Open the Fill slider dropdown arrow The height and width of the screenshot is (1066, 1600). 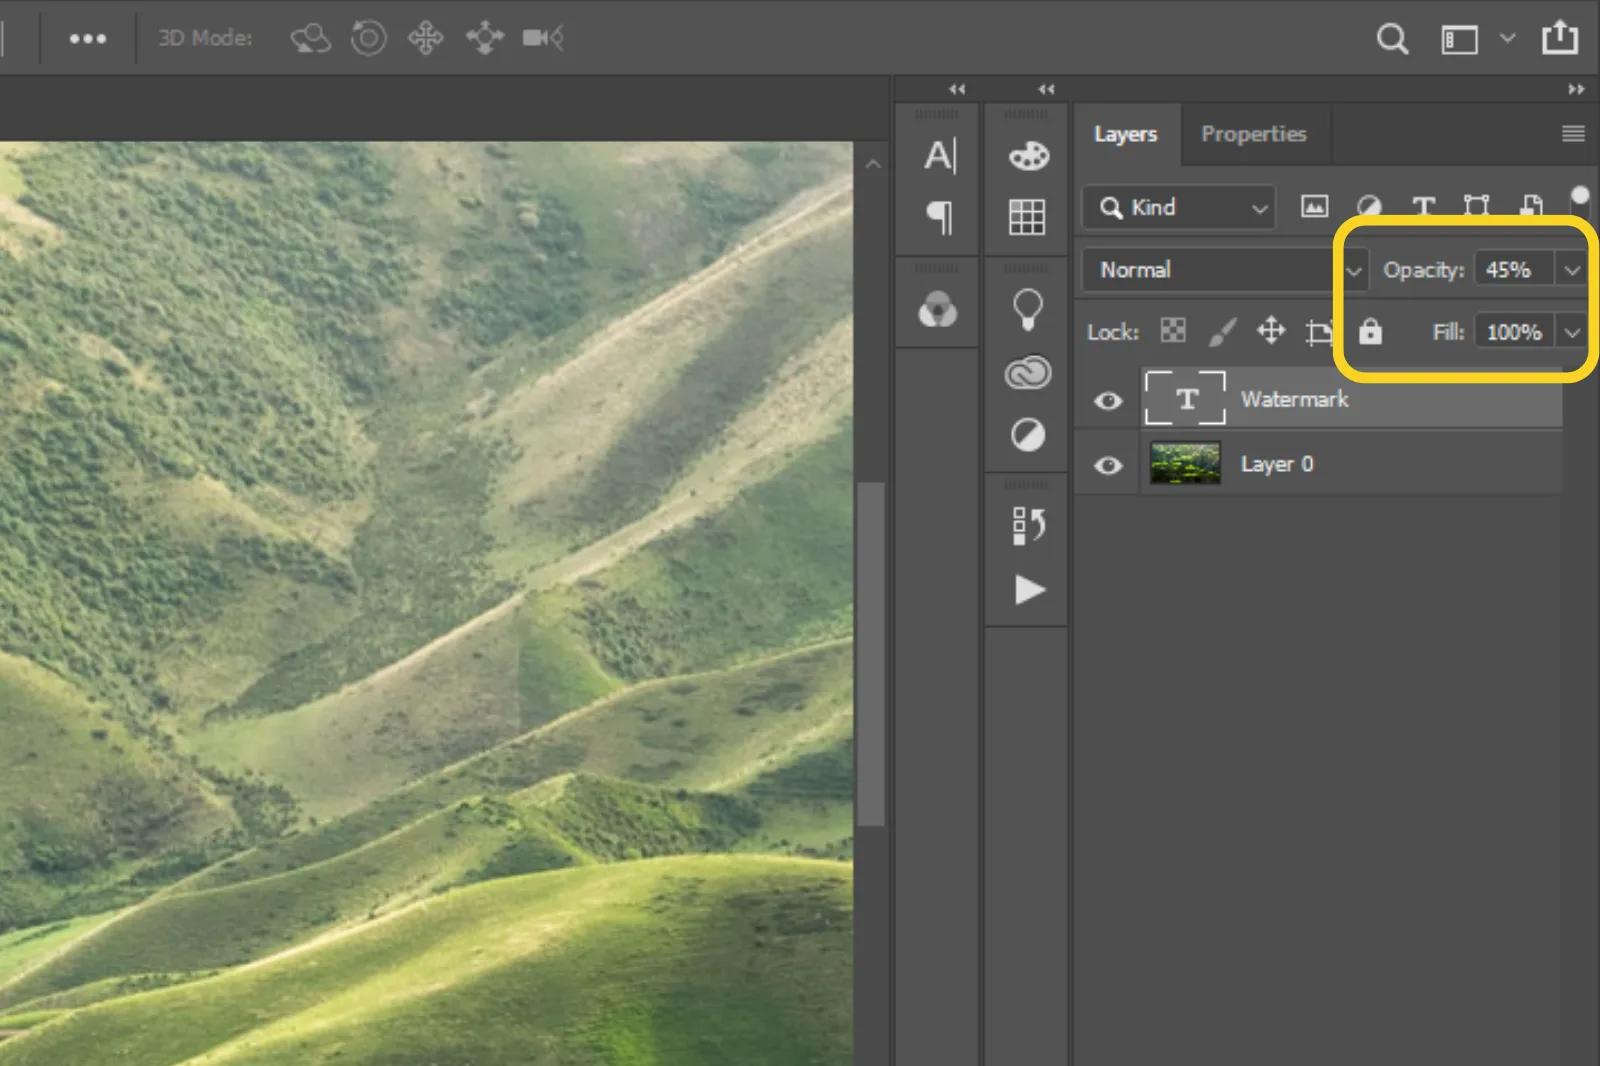(1571, 332)
